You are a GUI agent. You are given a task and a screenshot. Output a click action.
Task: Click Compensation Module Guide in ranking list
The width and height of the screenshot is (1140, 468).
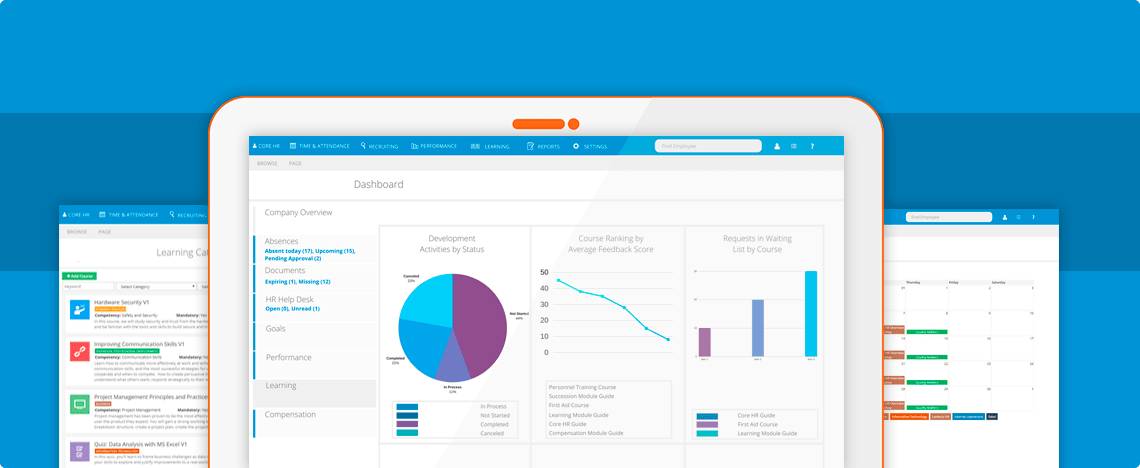(586, 433)
